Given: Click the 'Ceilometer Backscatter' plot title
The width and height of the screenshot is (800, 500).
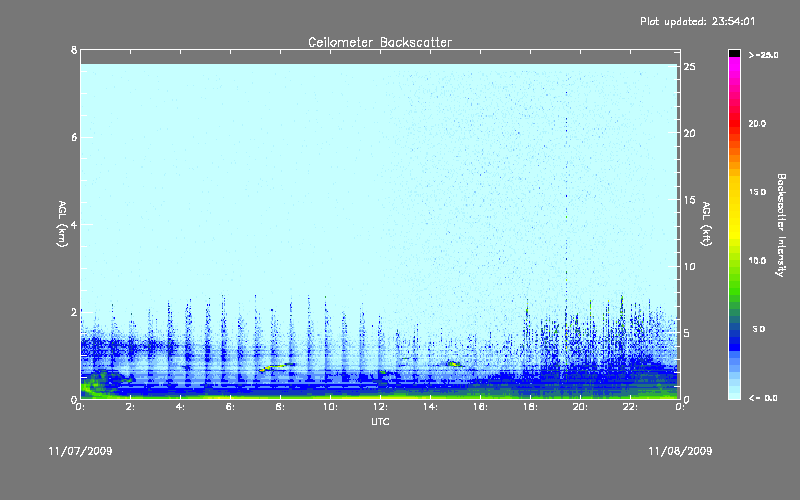Looking at the screenshot, I should [x=380, y=42].
